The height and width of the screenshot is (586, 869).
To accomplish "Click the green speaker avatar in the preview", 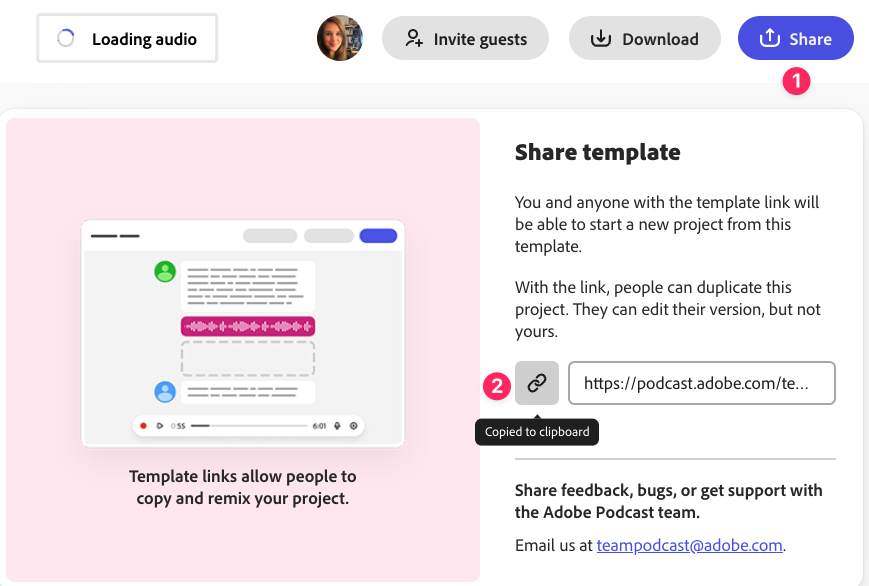I will point(164,271).
